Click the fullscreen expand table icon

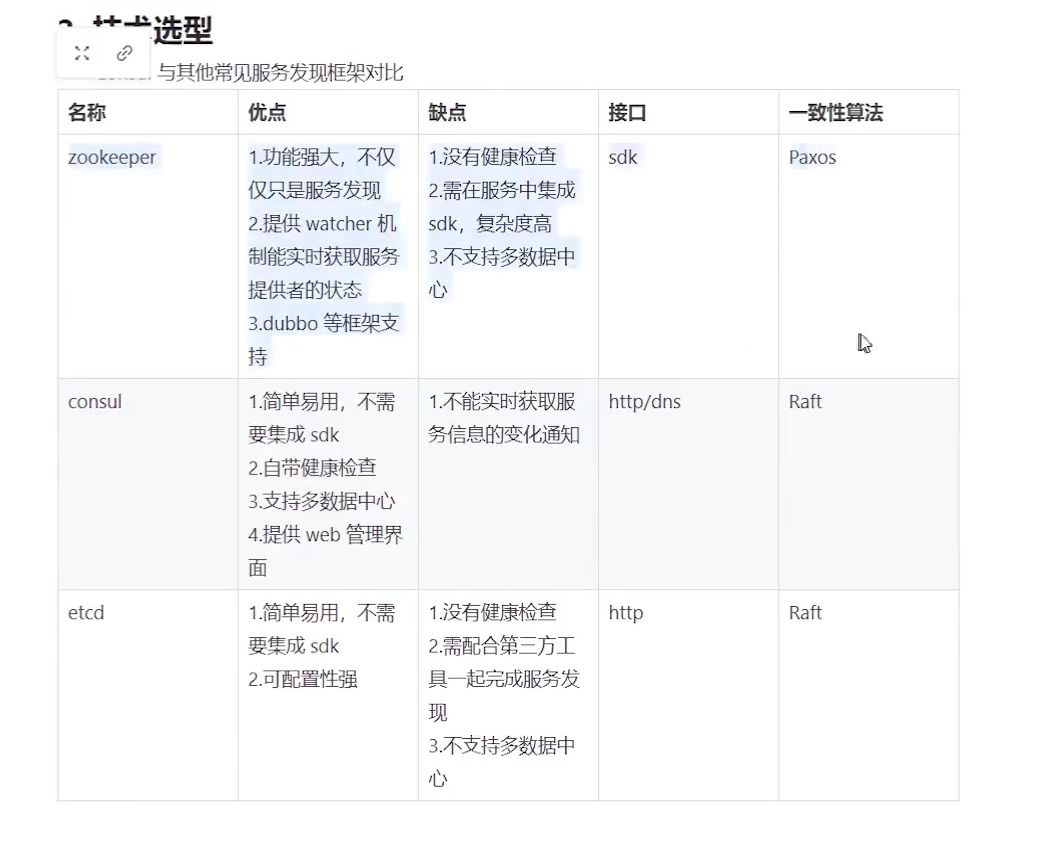82,54
